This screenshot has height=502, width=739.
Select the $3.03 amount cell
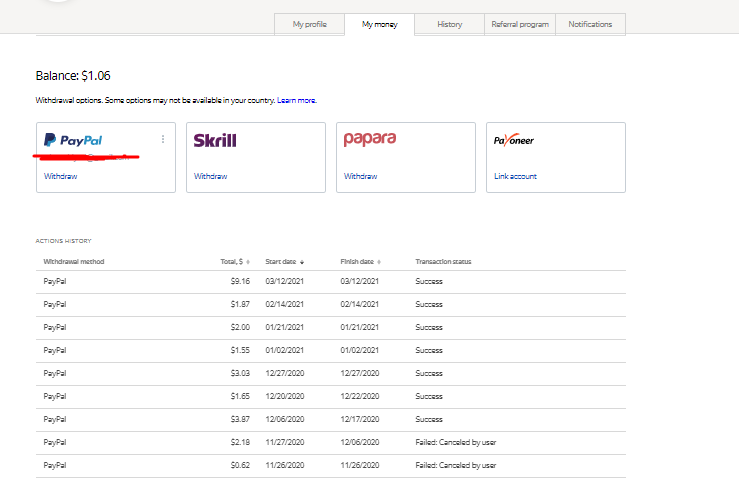coord(240,373)
